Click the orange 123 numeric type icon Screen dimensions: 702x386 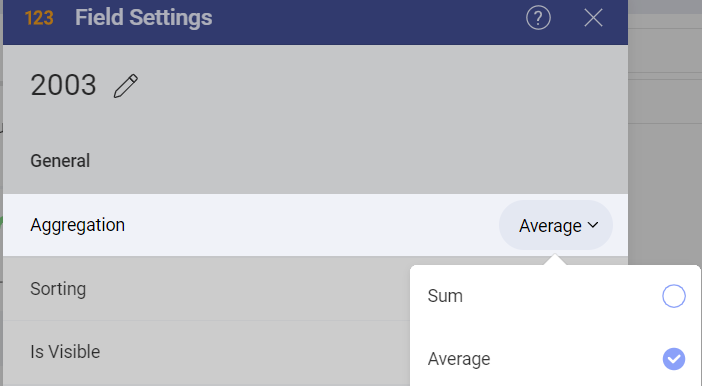coord(39,18)
